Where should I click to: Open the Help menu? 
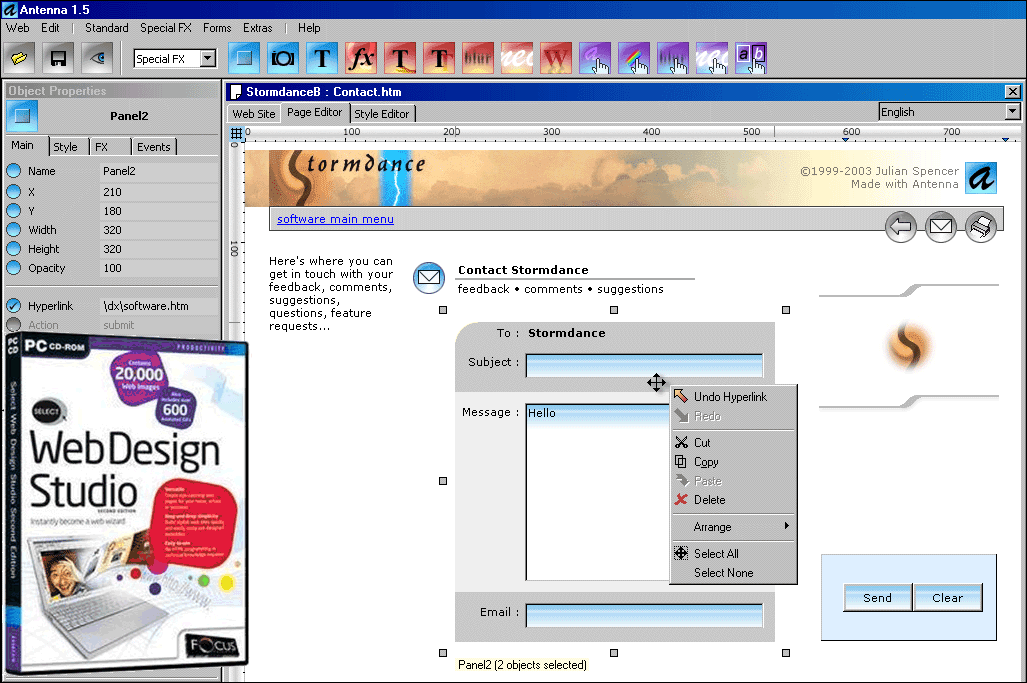(309, 28)
